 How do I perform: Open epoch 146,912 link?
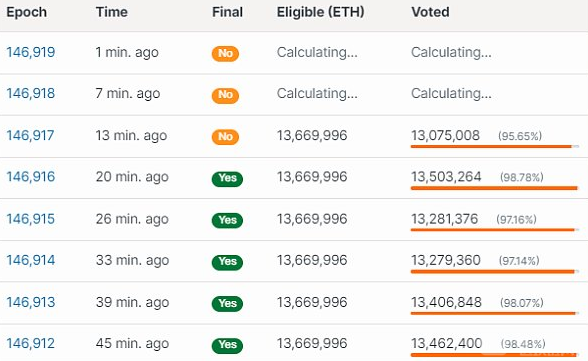coord(31,343)
